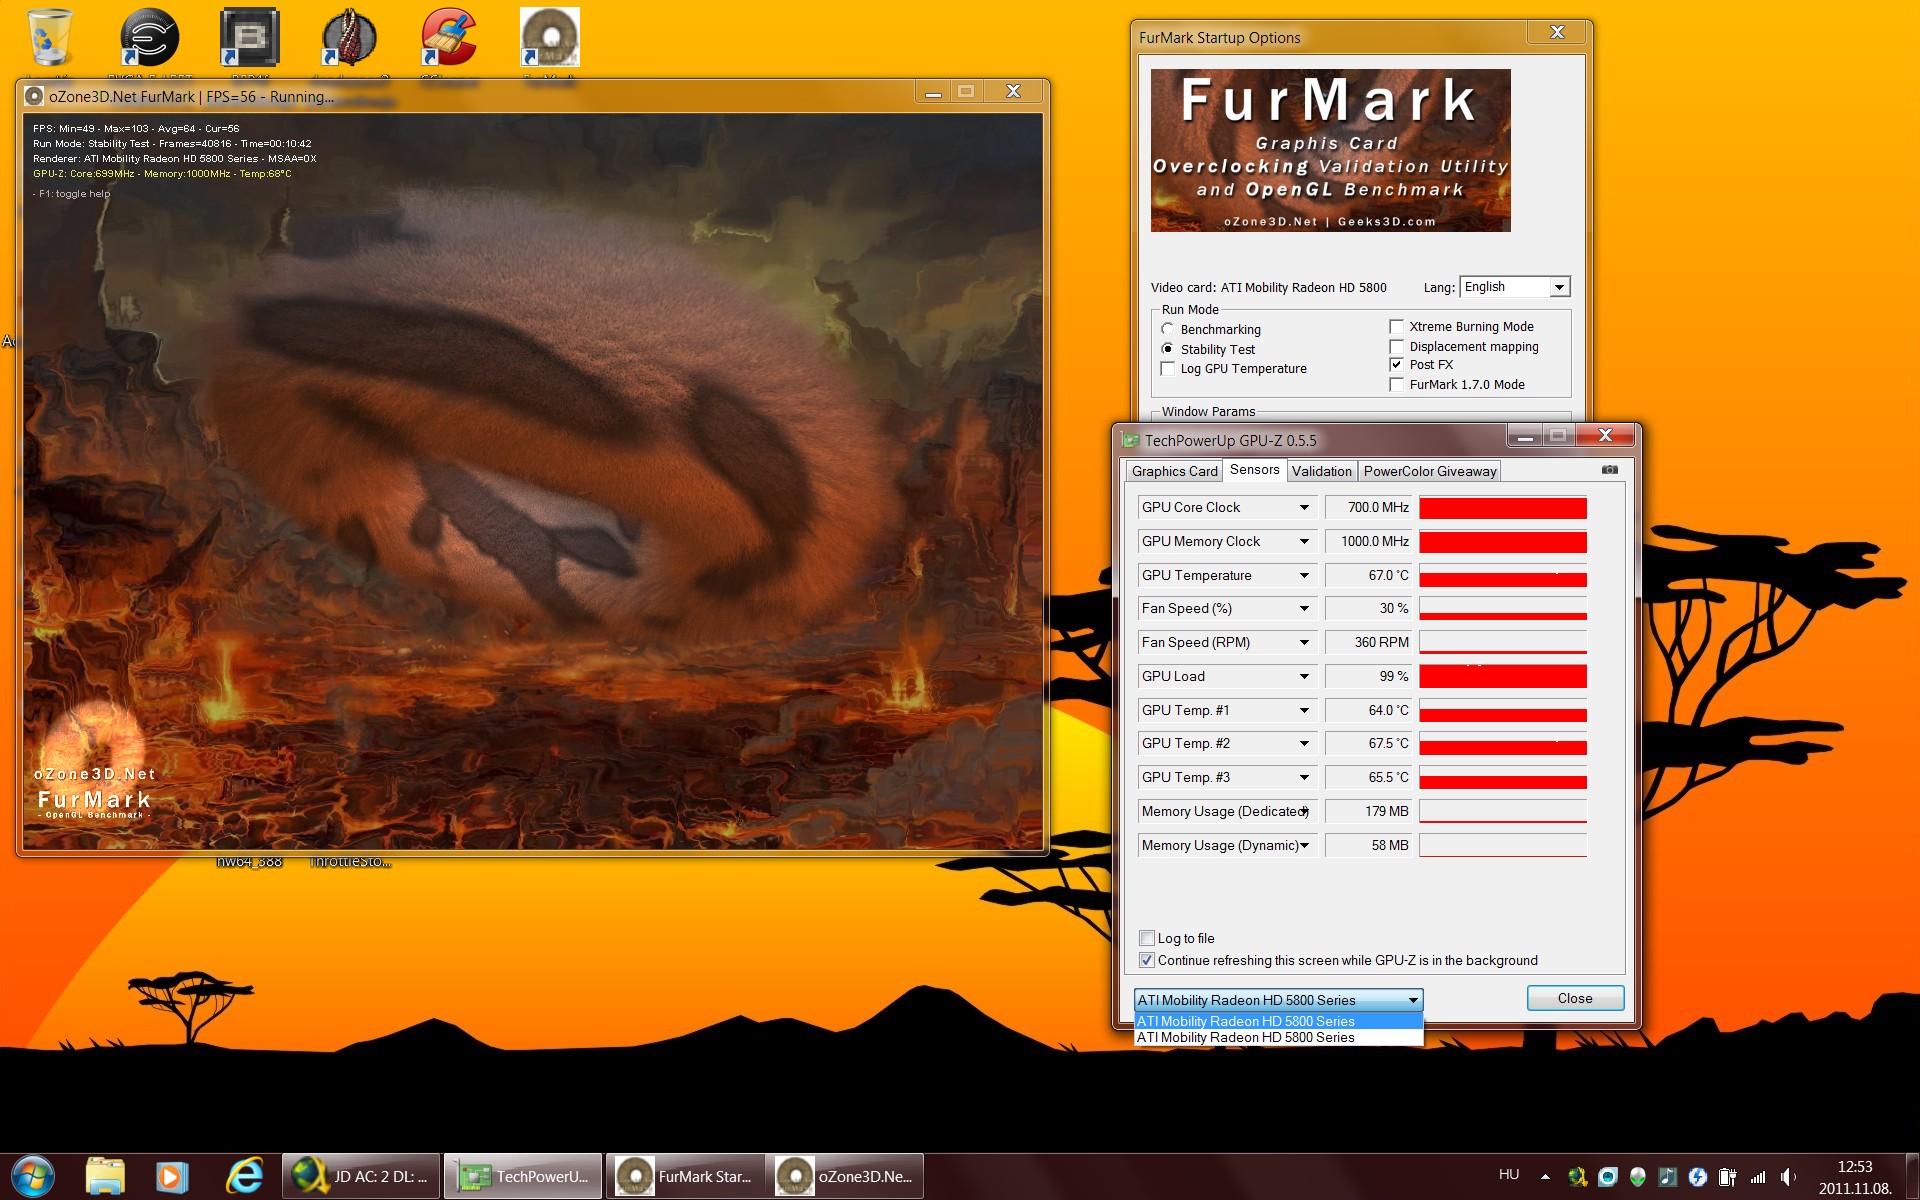Click the music note tray icon

1667,1177
